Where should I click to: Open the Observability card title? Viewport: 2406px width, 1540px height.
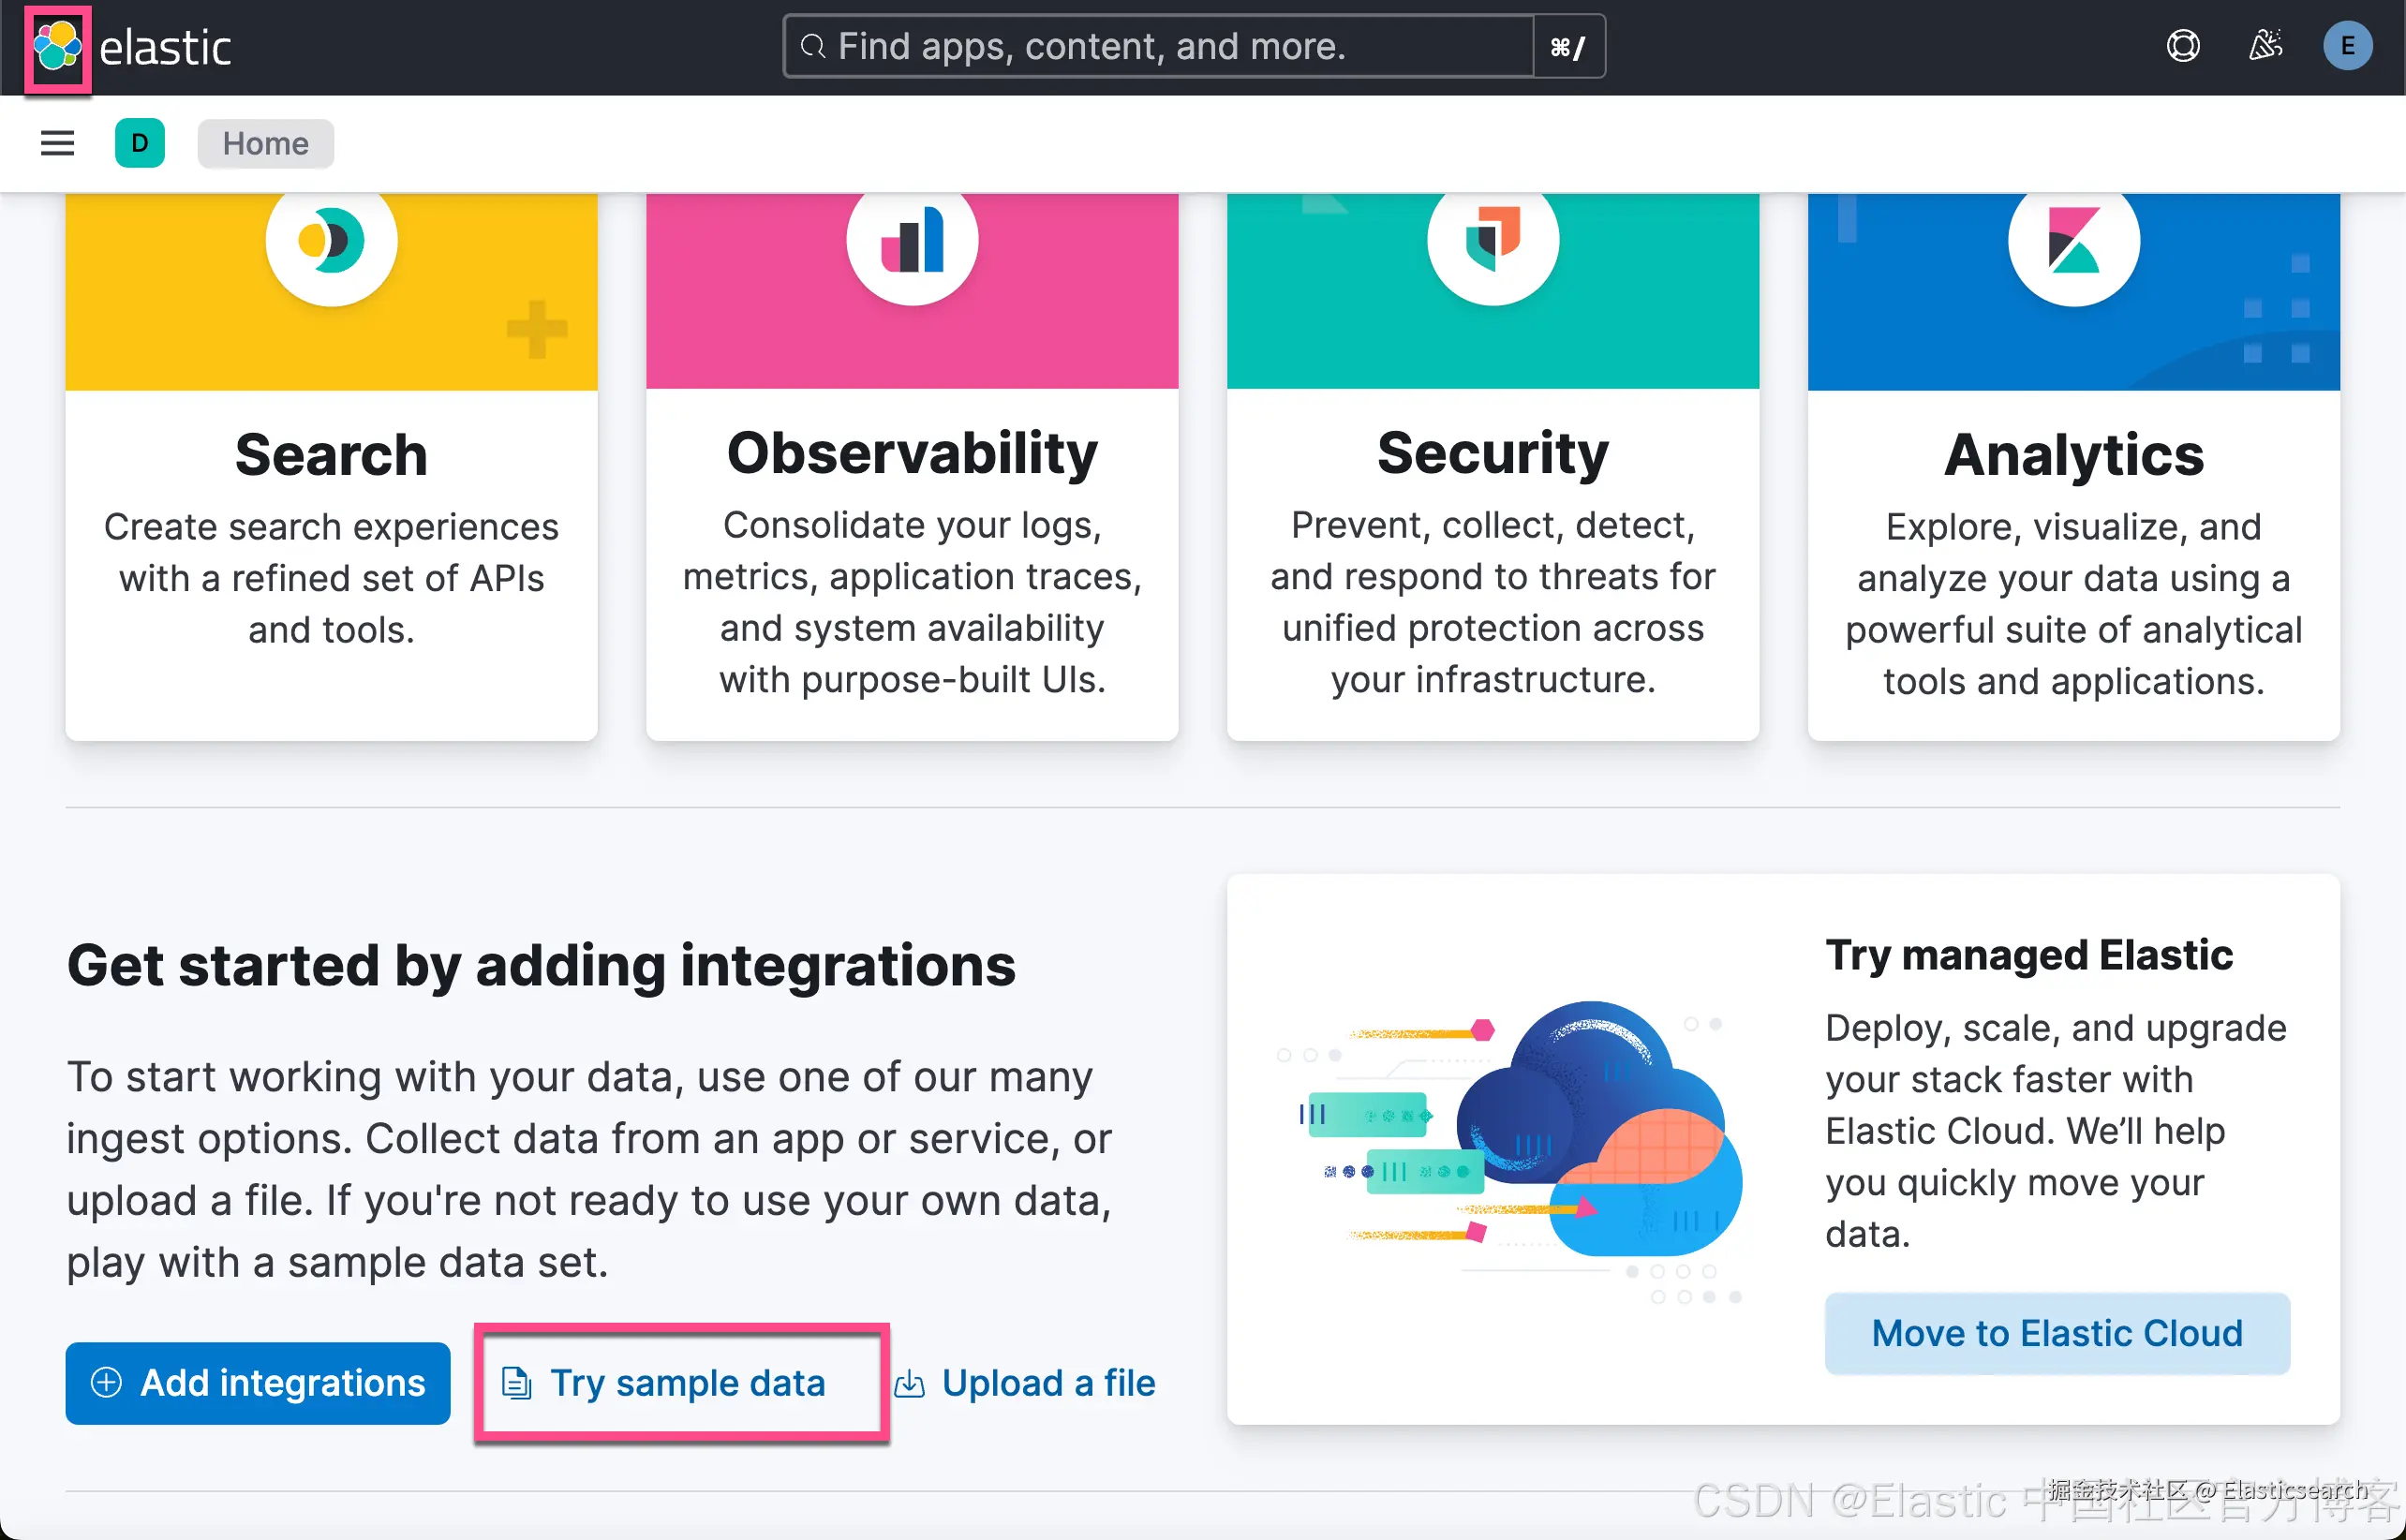(912, 453)
